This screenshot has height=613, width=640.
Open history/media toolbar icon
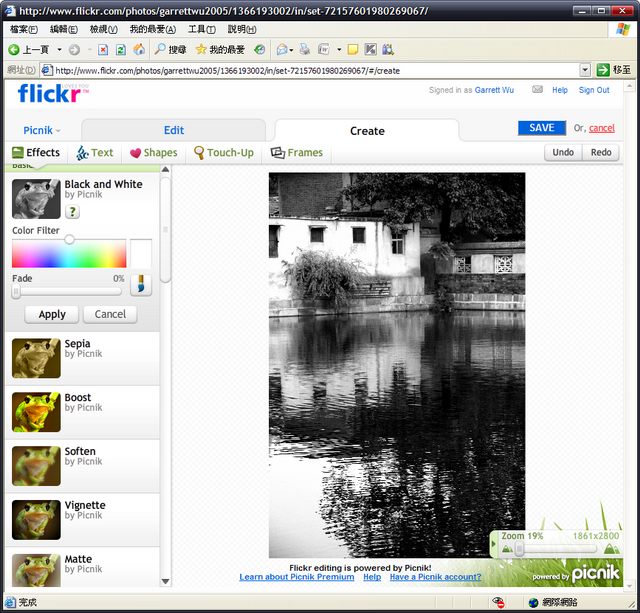coord(259,50)
